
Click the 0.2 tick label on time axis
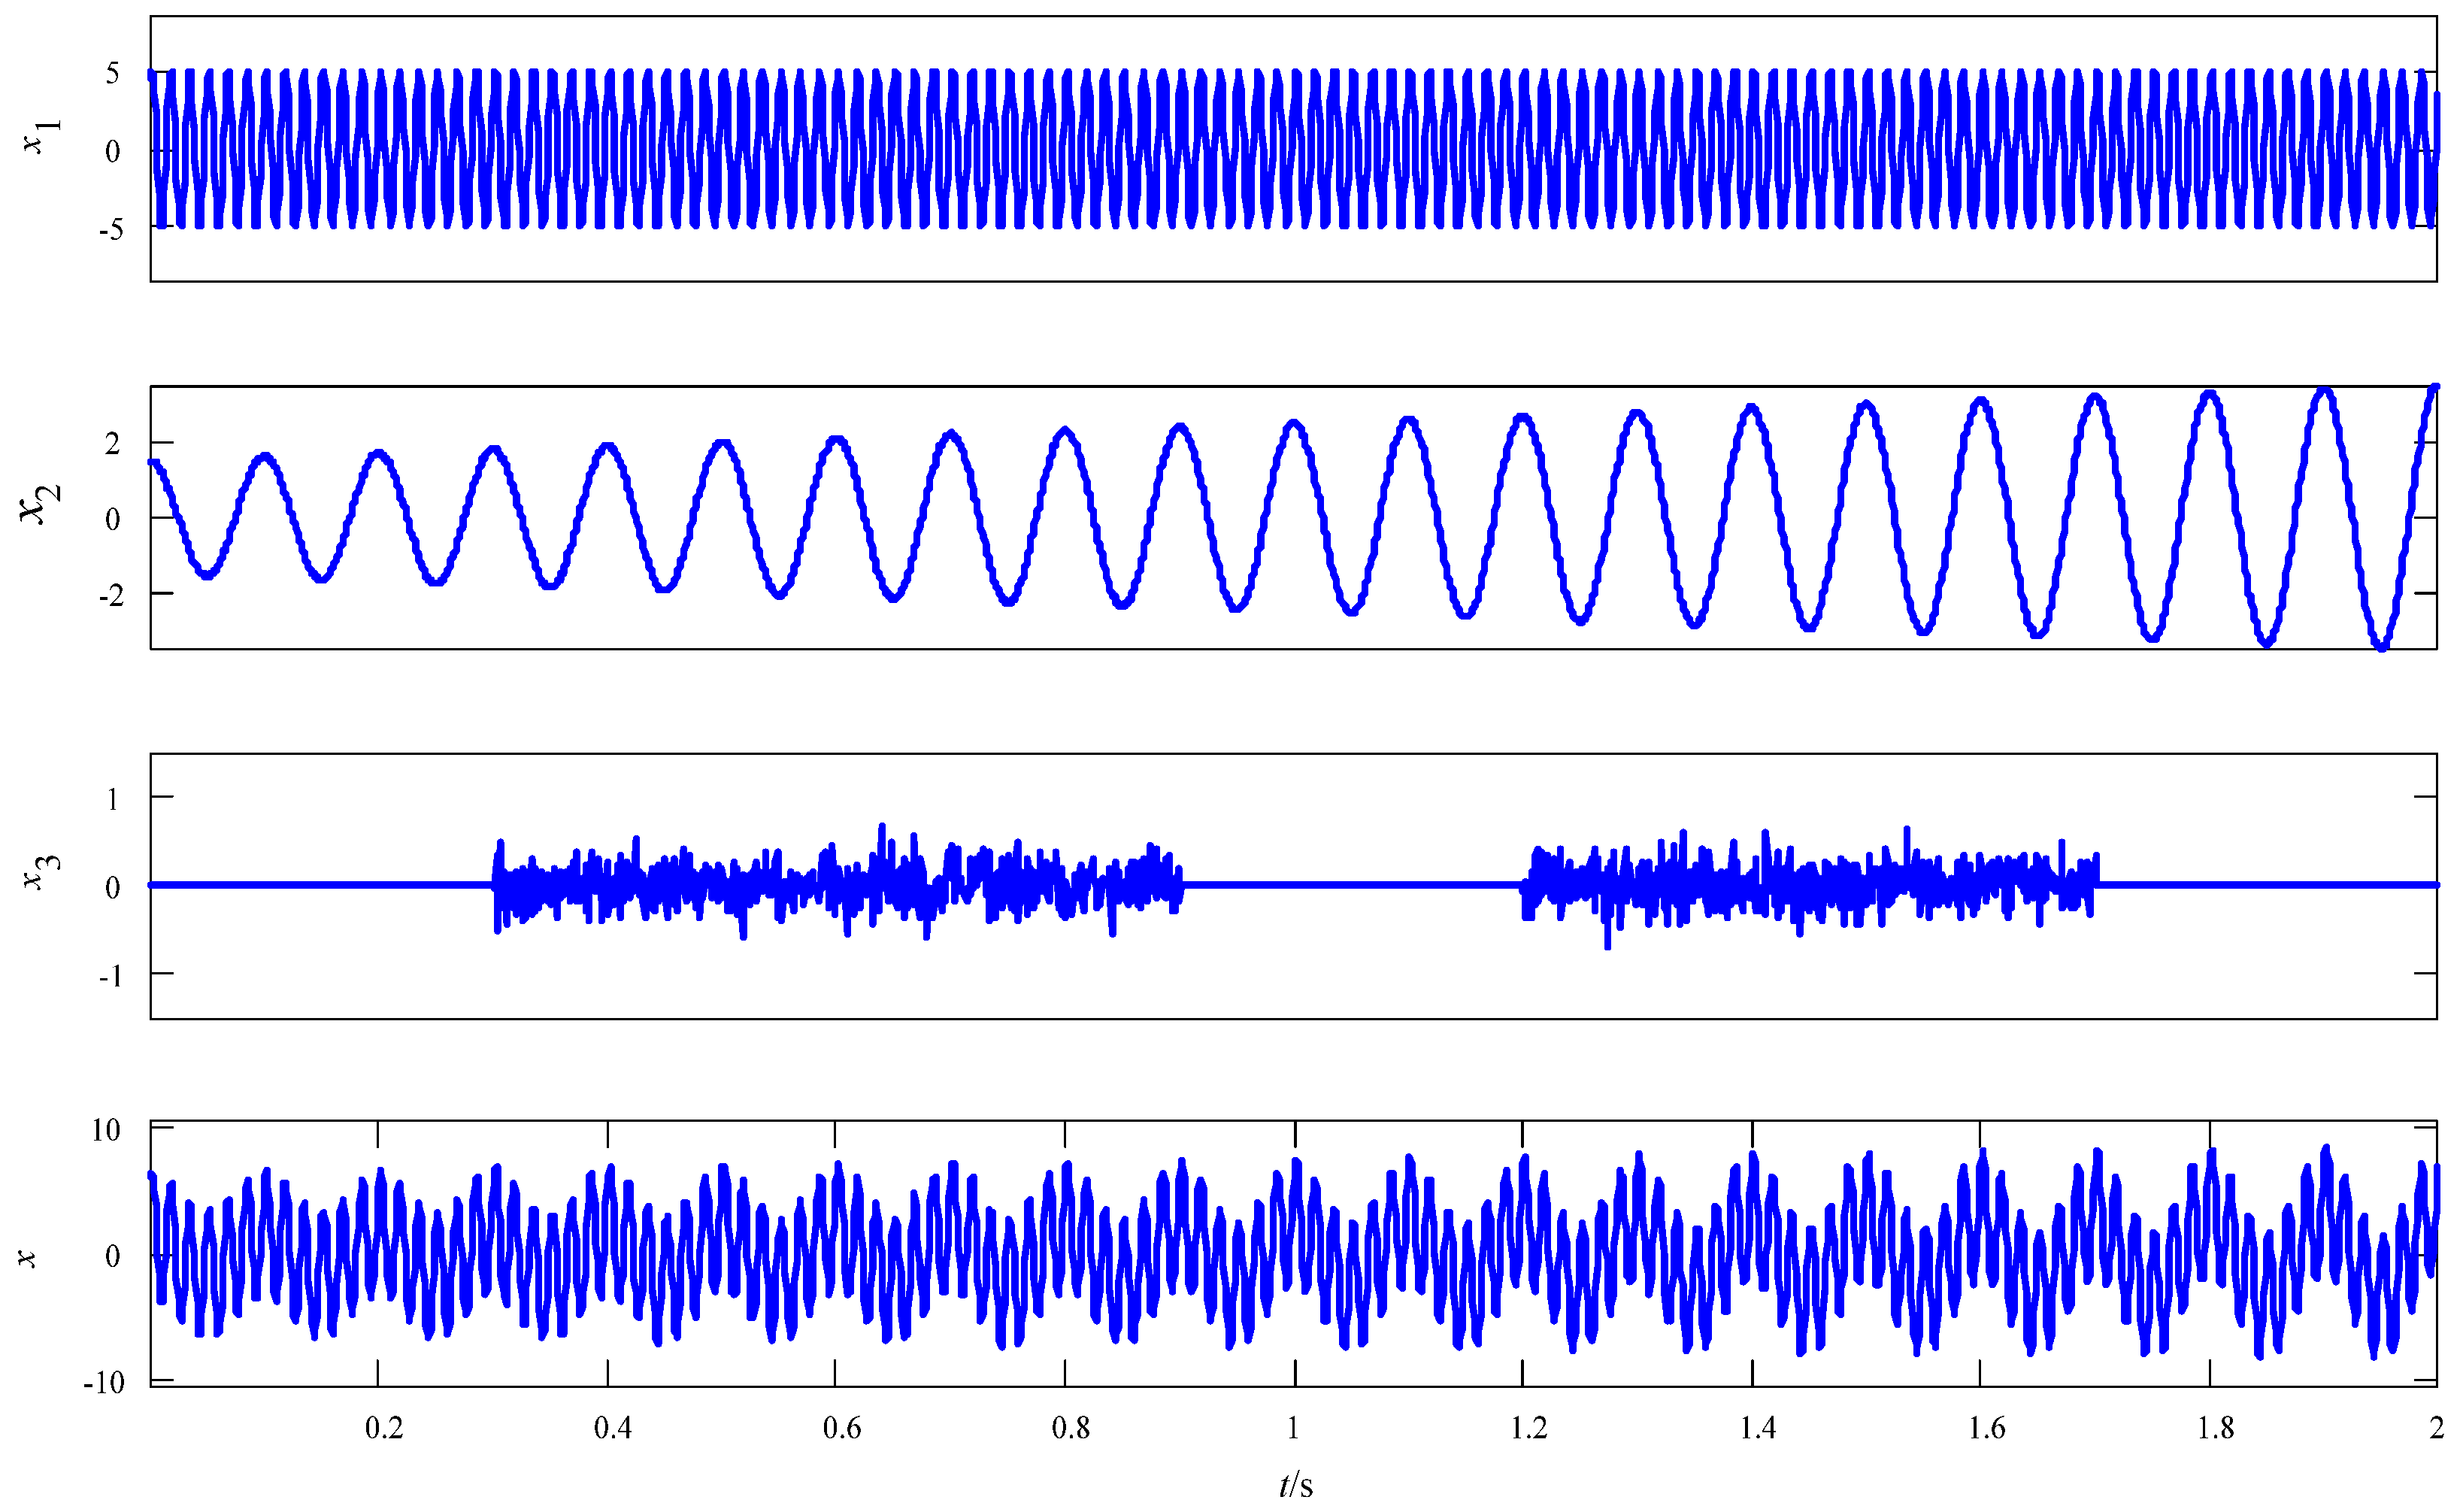coord(384,1428)
